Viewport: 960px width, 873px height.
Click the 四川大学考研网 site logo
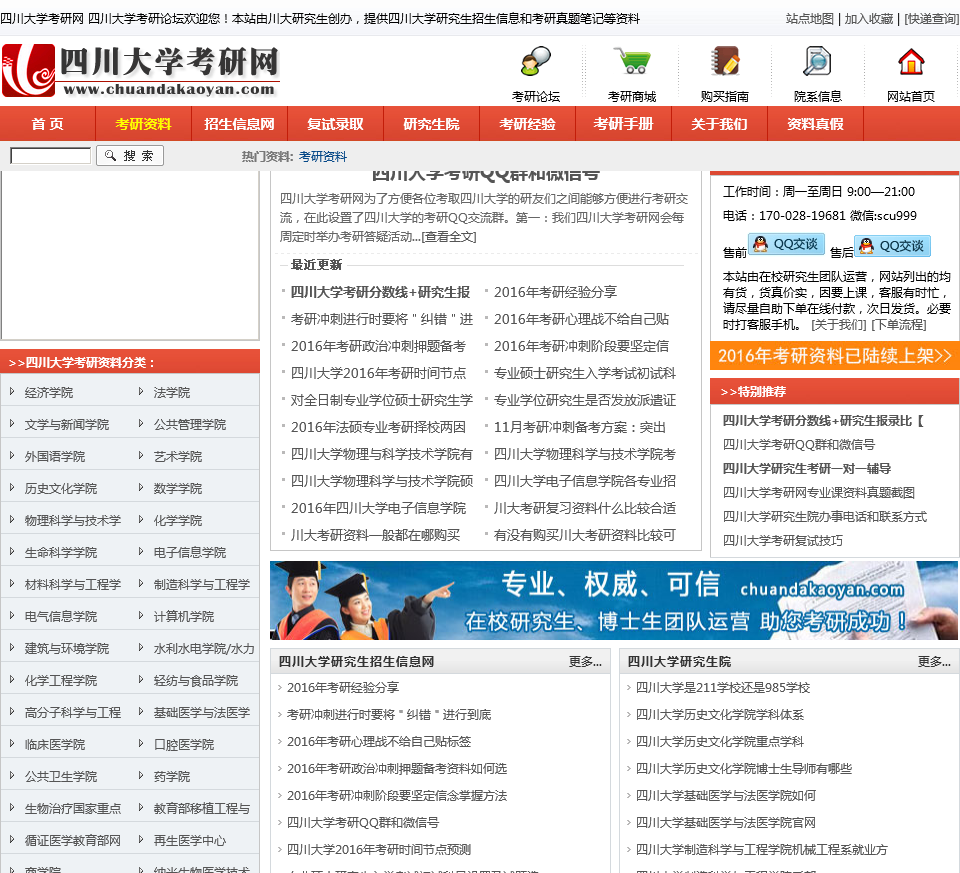coord(141,70)
